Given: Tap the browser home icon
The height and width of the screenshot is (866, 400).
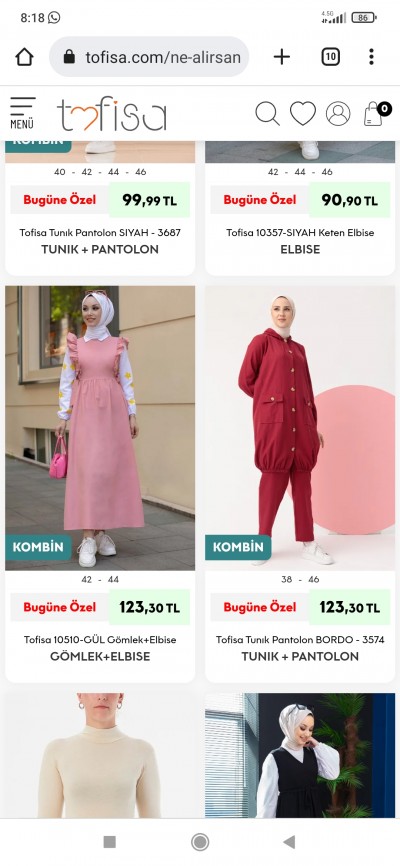Looking at the screenshot, I should tap(24, 57).
